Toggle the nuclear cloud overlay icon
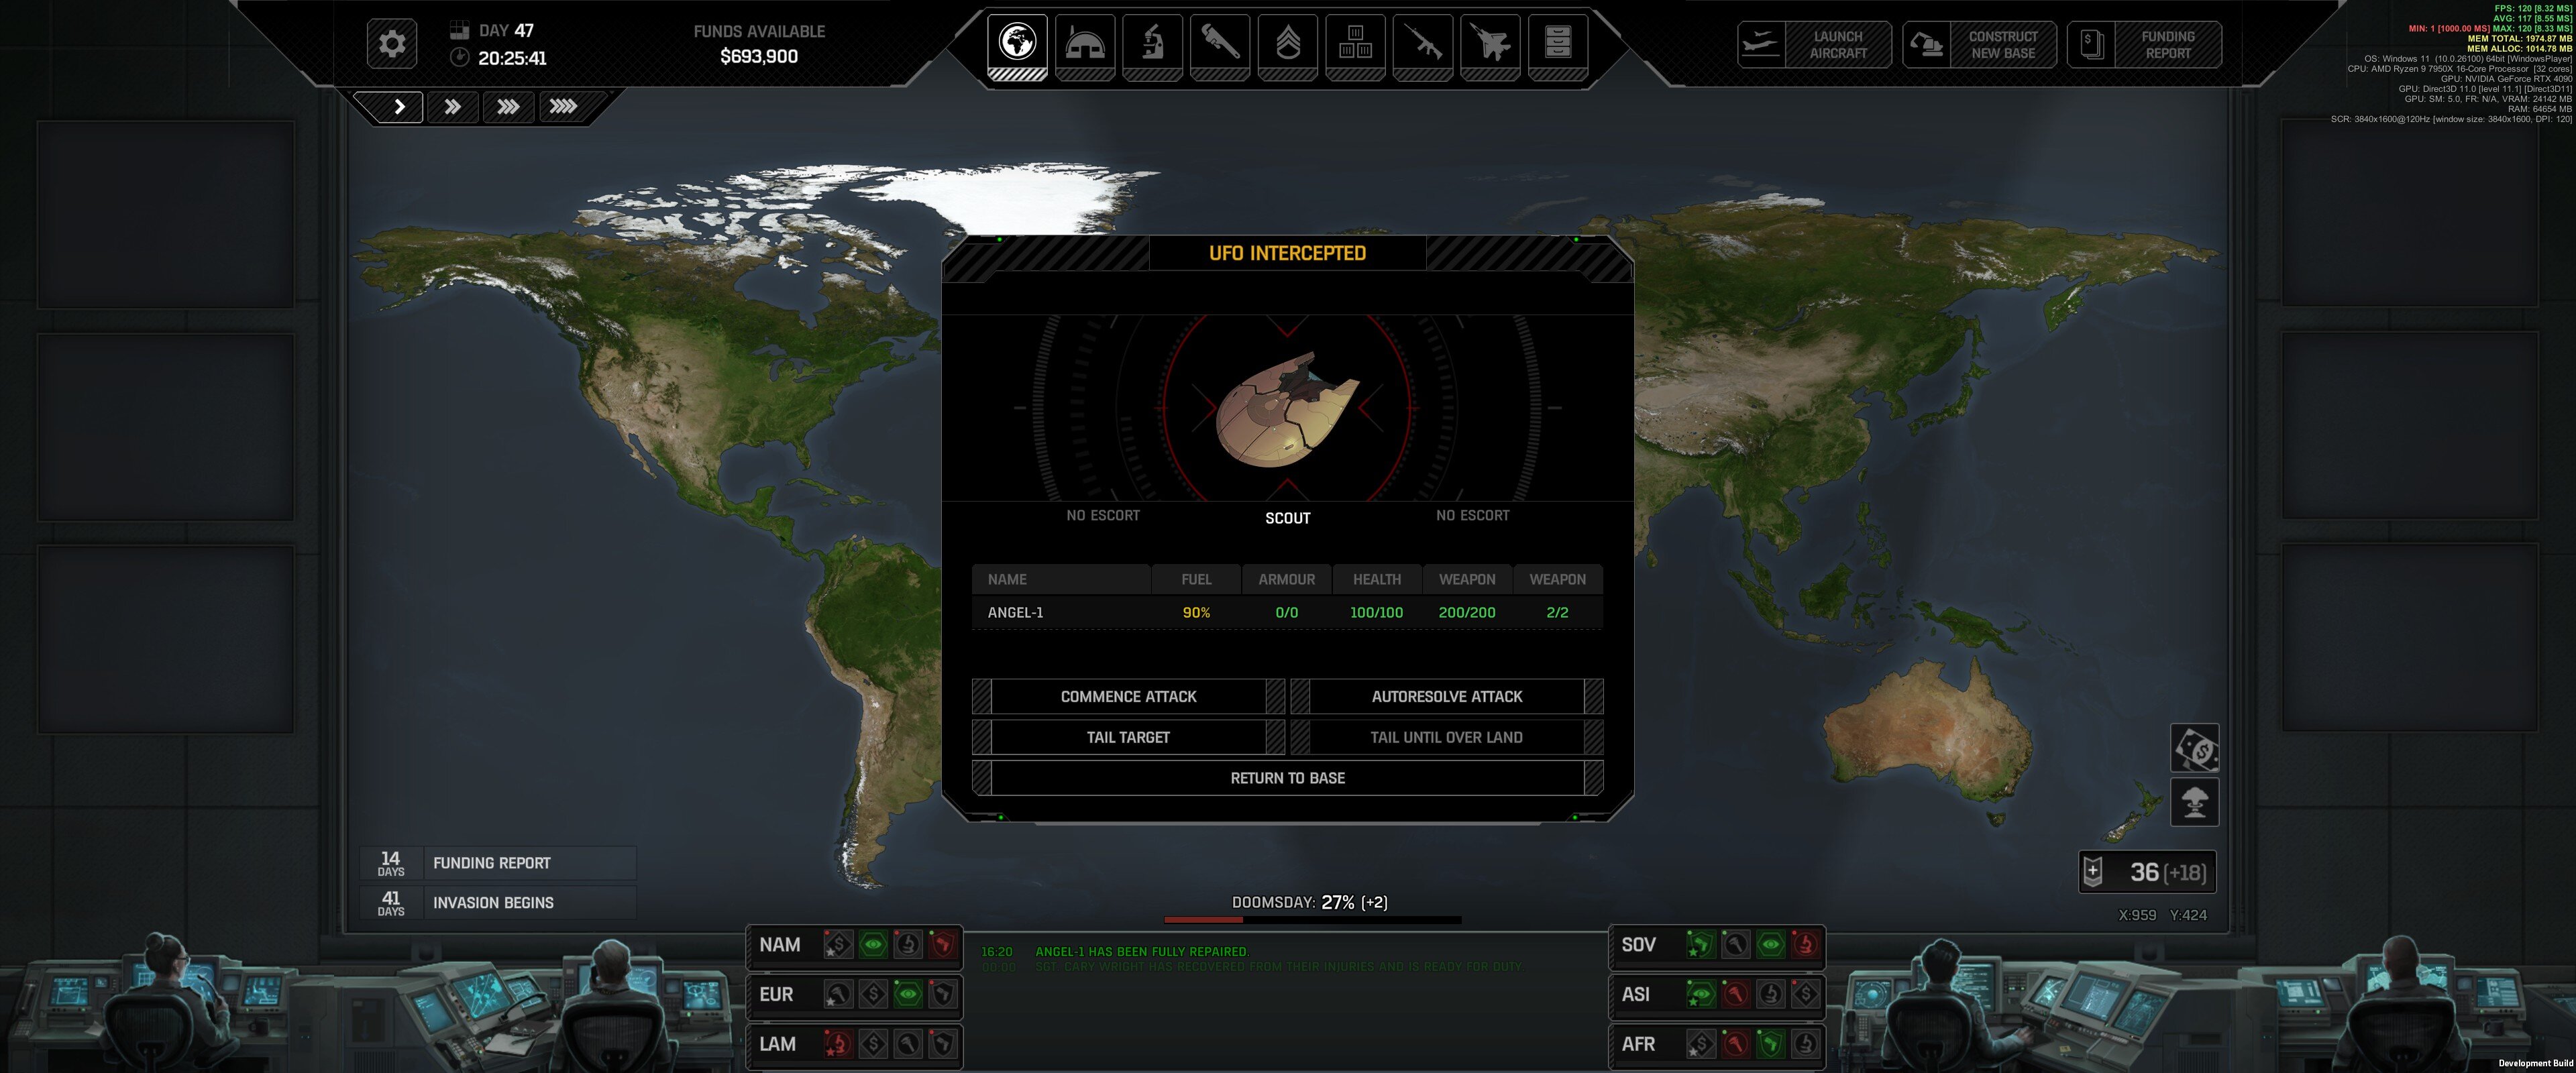2576x1073 pixels. coord(2194,802)
